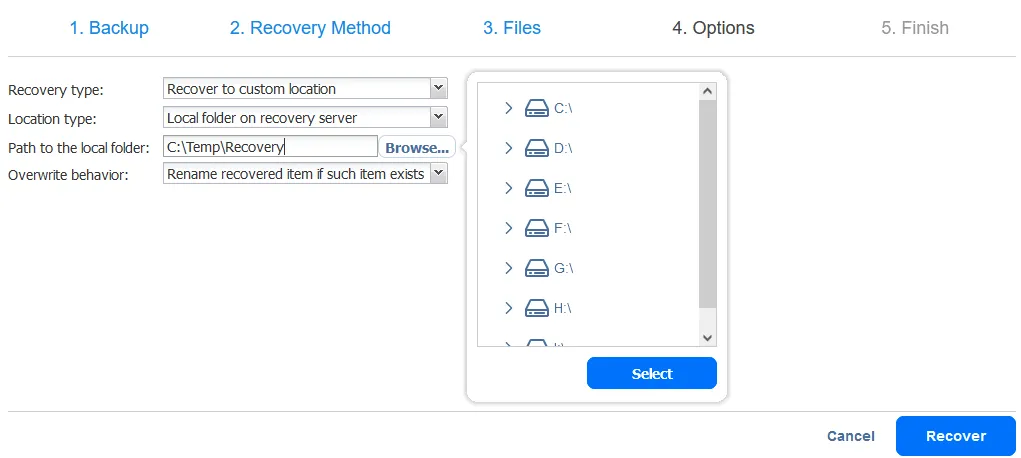This screenshot has height=458, width=1021.
Task: Open the Overwrite behavior dropdown
Action: pos(438,174)
